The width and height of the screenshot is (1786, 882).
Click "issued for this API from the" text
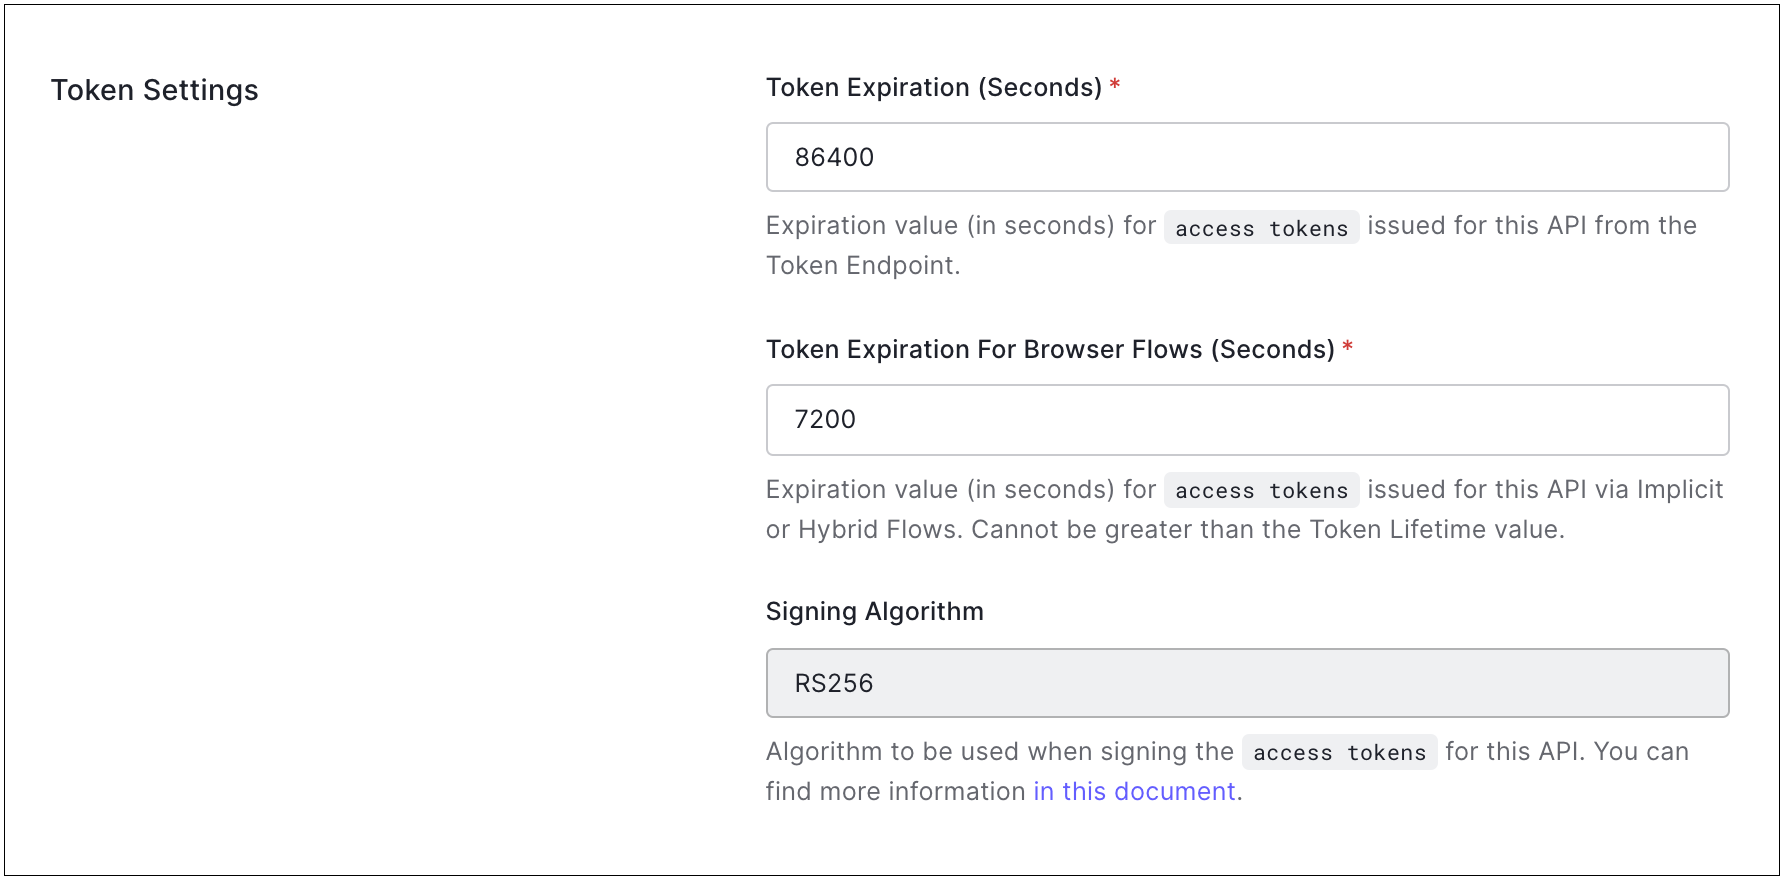pyautogui.click(x=1531, y=226)
